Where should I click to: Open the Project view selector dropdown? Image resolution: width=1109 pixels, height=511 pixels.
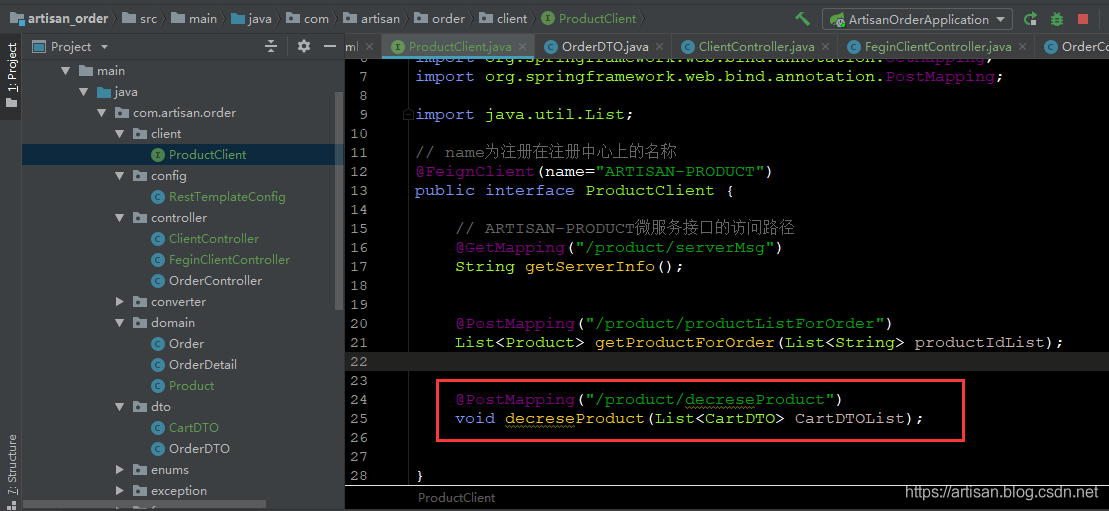pyautogui.click(x=104, y=47)
